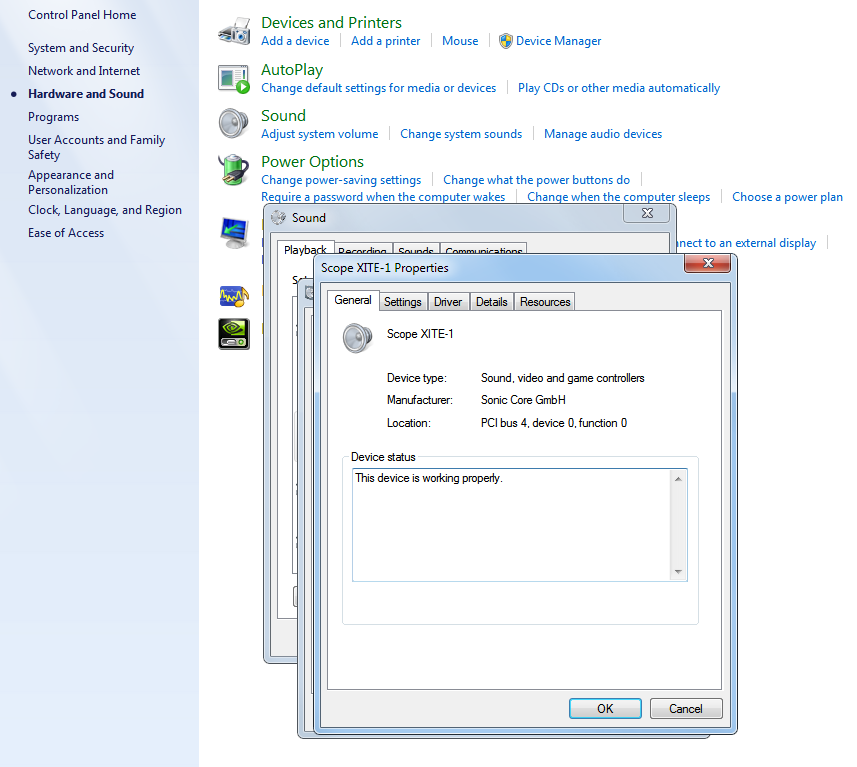
Task: Open Mouse settings link
Action: click(x=460, y=41)
